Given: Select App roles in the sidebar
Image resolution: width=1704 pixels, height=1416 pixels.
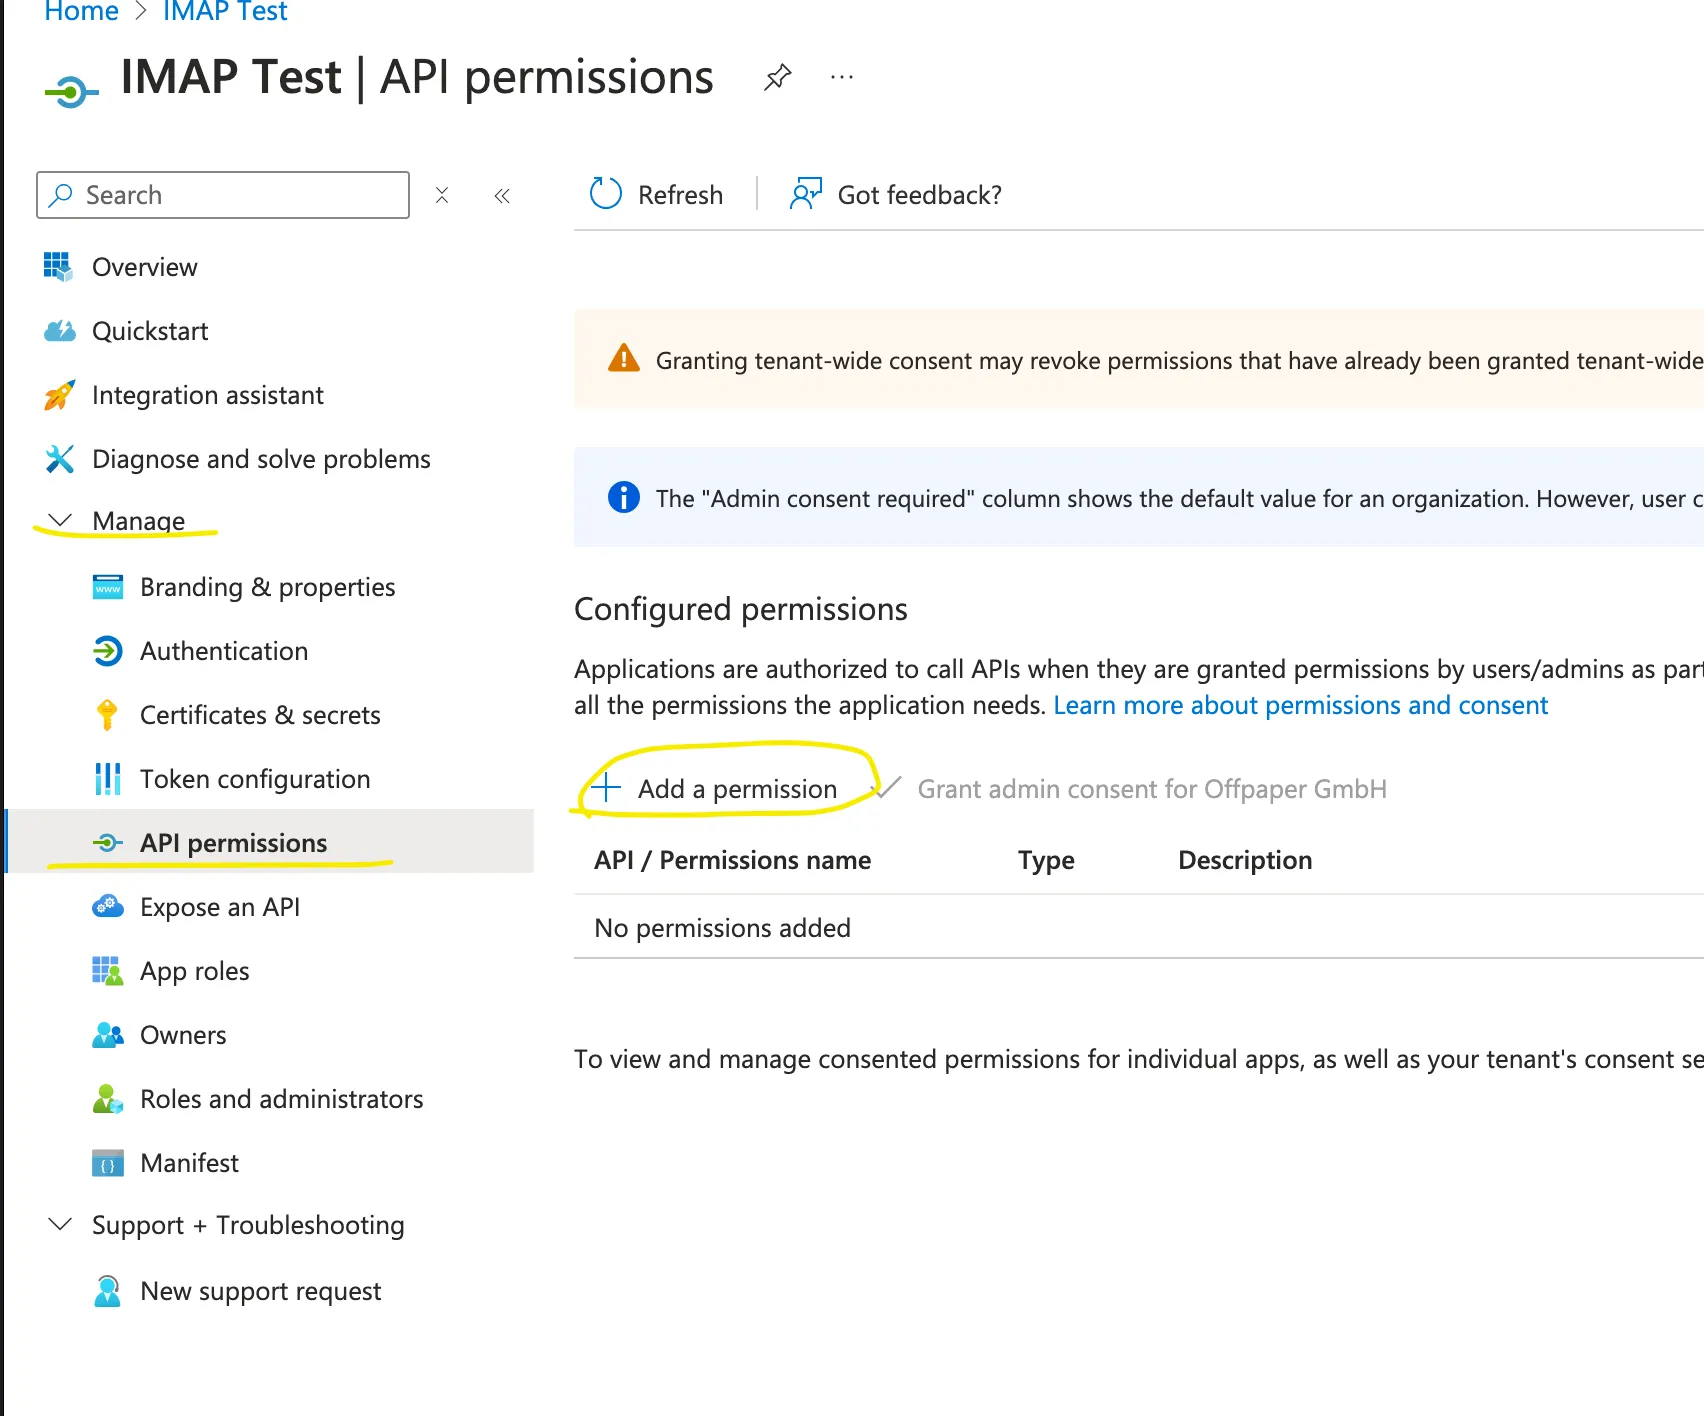Looking at the screenshot, I should coord(194,971).
